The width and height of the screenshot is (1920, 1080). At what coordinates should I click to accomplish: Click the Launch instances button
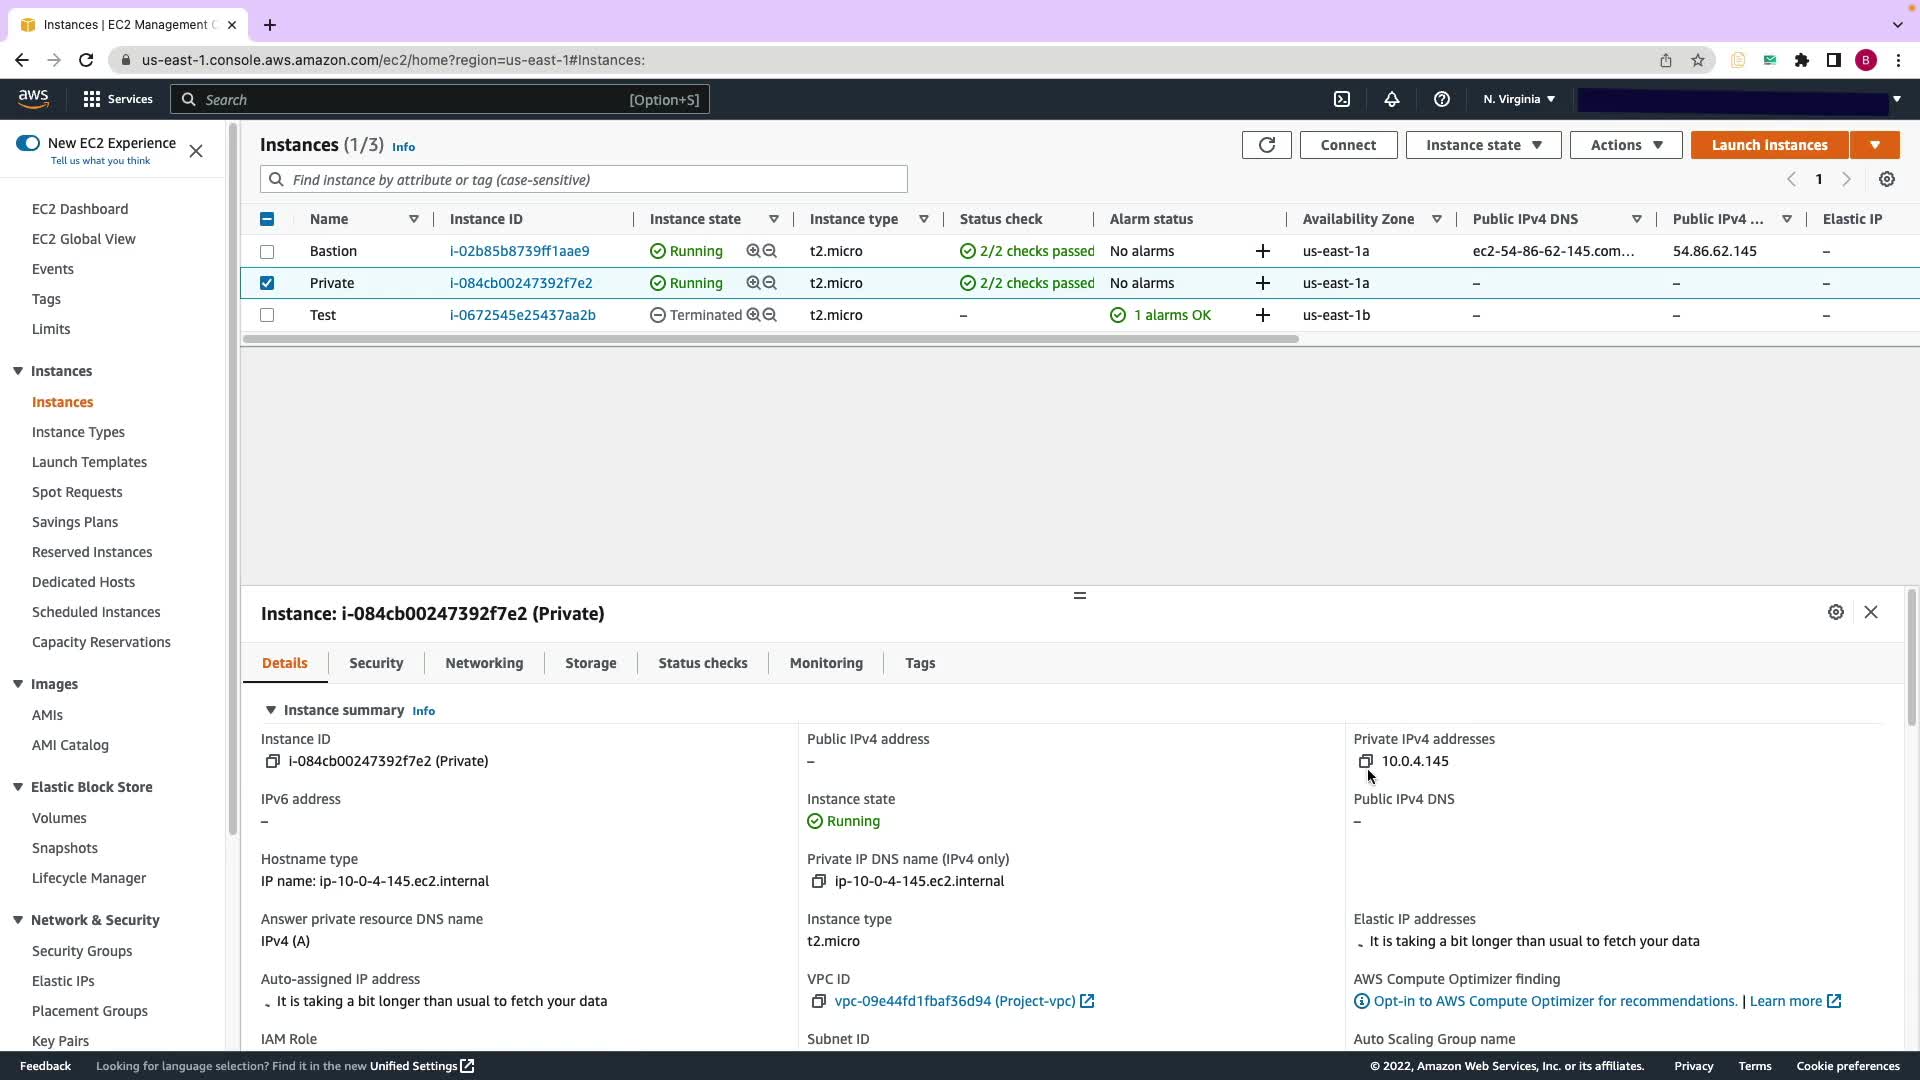pos(1768,145)
